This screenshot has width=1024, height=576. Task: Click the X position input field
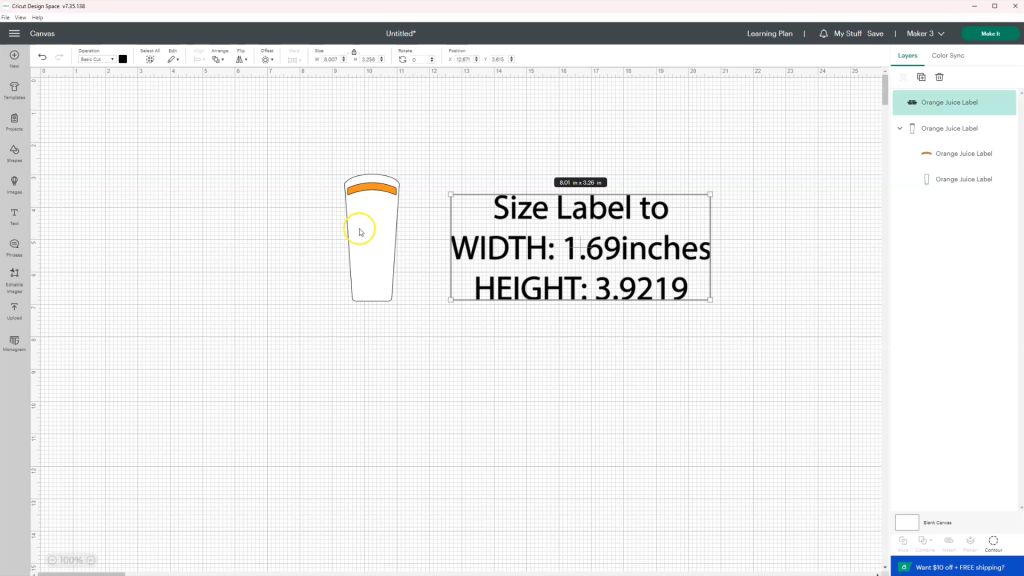click(x=464, y=59)
